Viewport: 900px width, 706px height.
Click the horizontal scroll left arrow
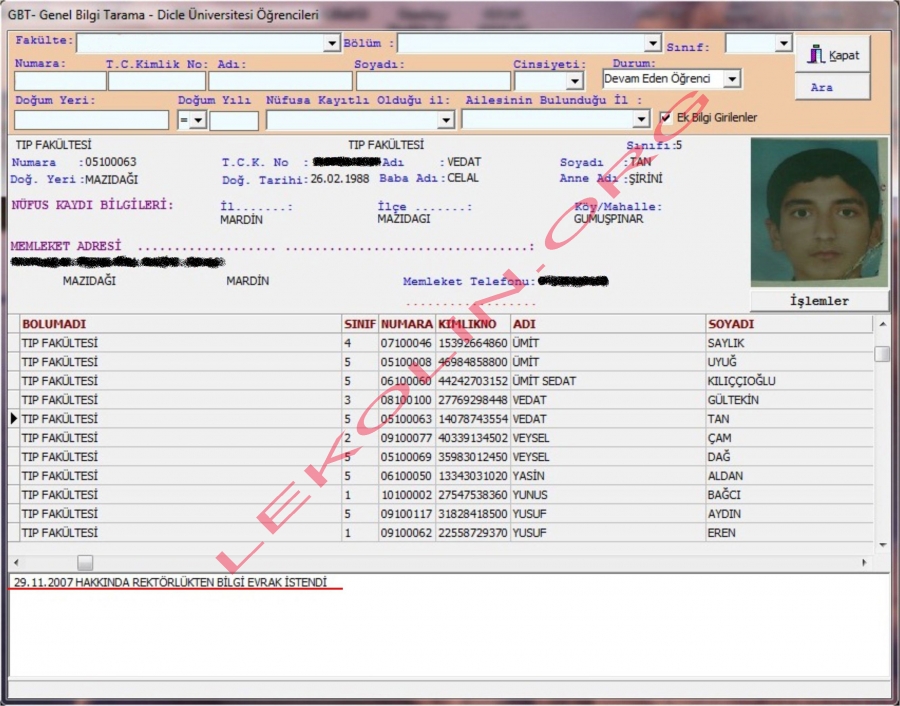pos(16,563)
